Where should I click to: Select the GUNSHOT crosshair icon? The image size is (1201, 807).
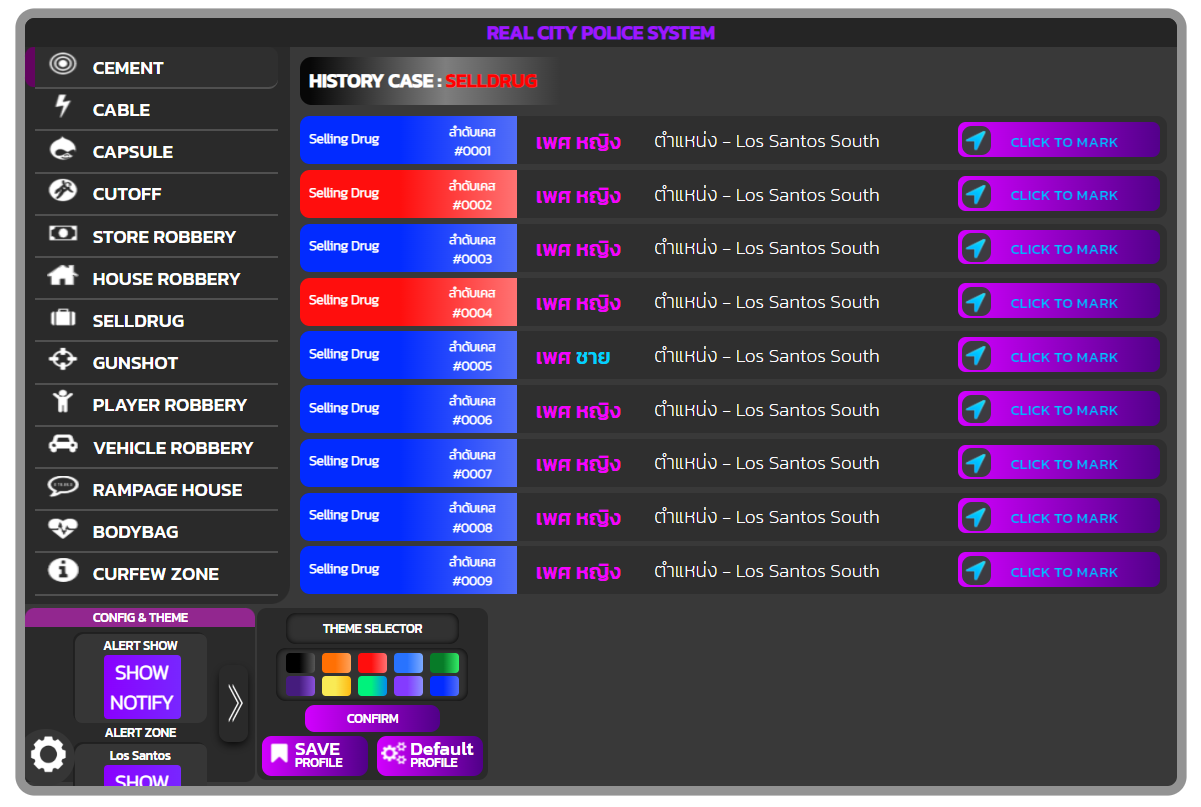pos(62,362)
